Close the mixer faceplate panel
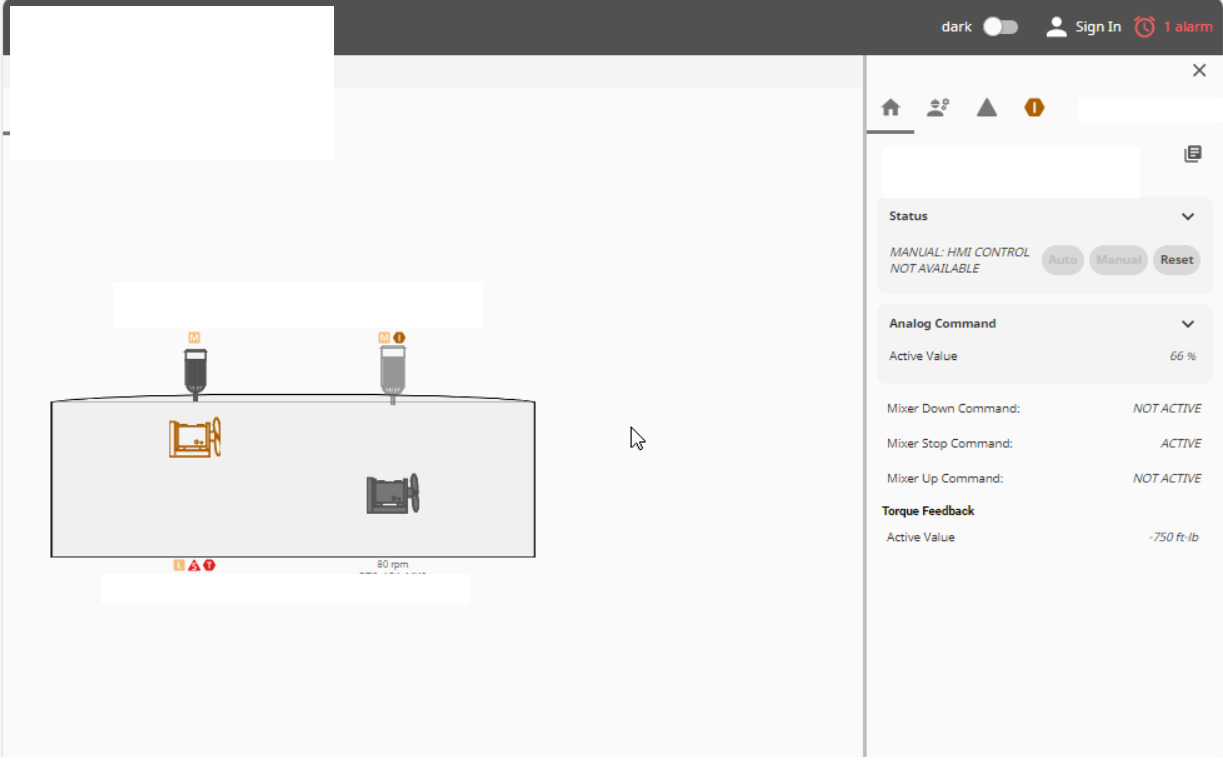 [x=1199, y=70]
